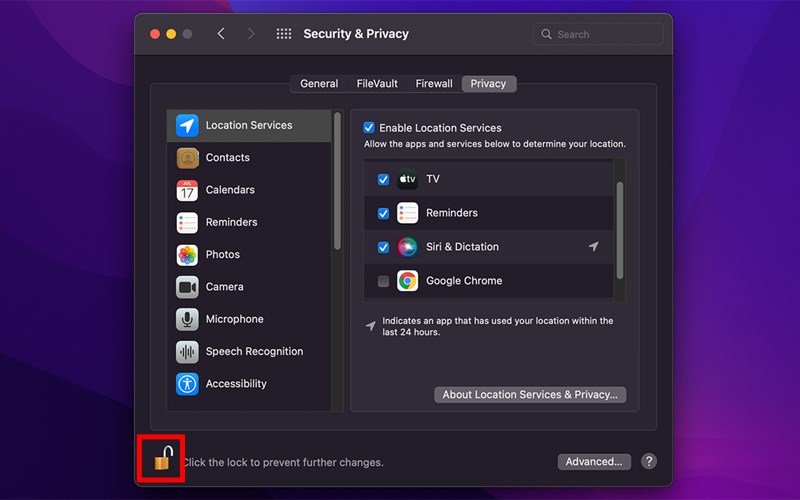
Task: Click the magnifier icon in the search field
Action: pos(546,34)
